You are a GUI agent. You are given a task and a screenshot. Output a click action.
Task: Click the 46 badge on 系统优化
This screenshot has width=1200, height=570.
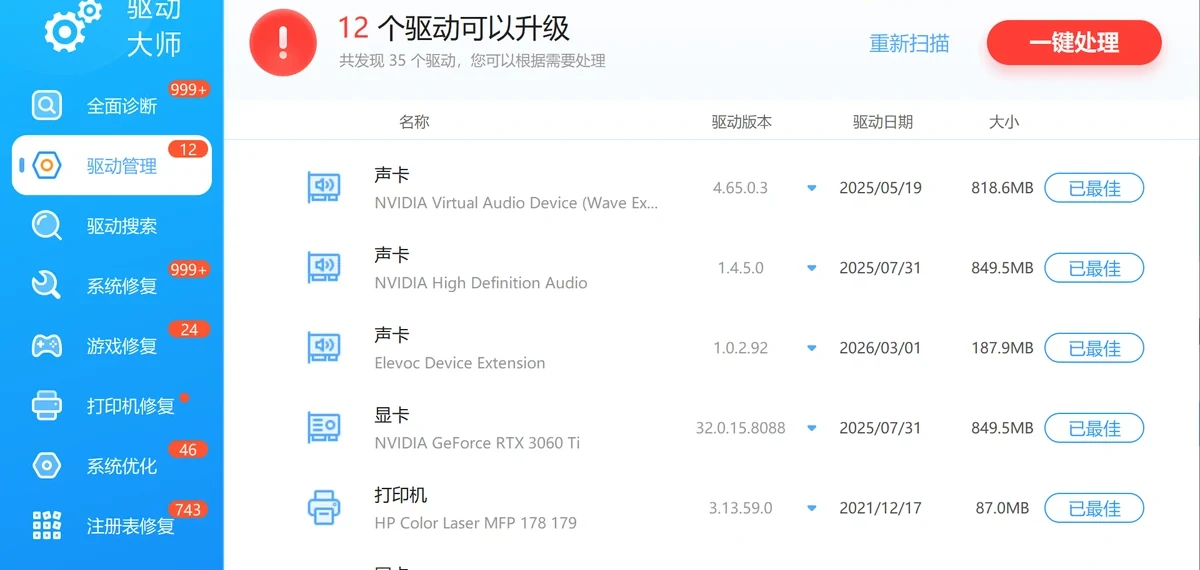pos(189,449)
